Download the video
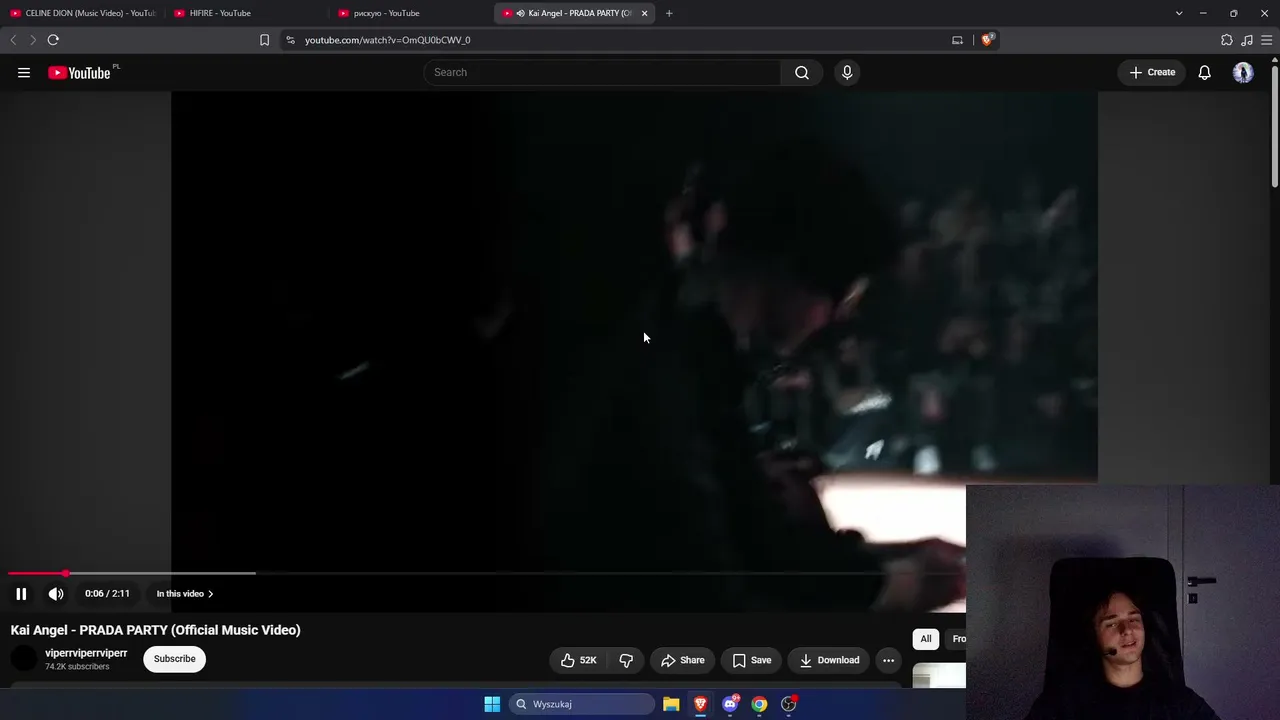Screen dimensions: 1280x720 [x=829, y=660]
